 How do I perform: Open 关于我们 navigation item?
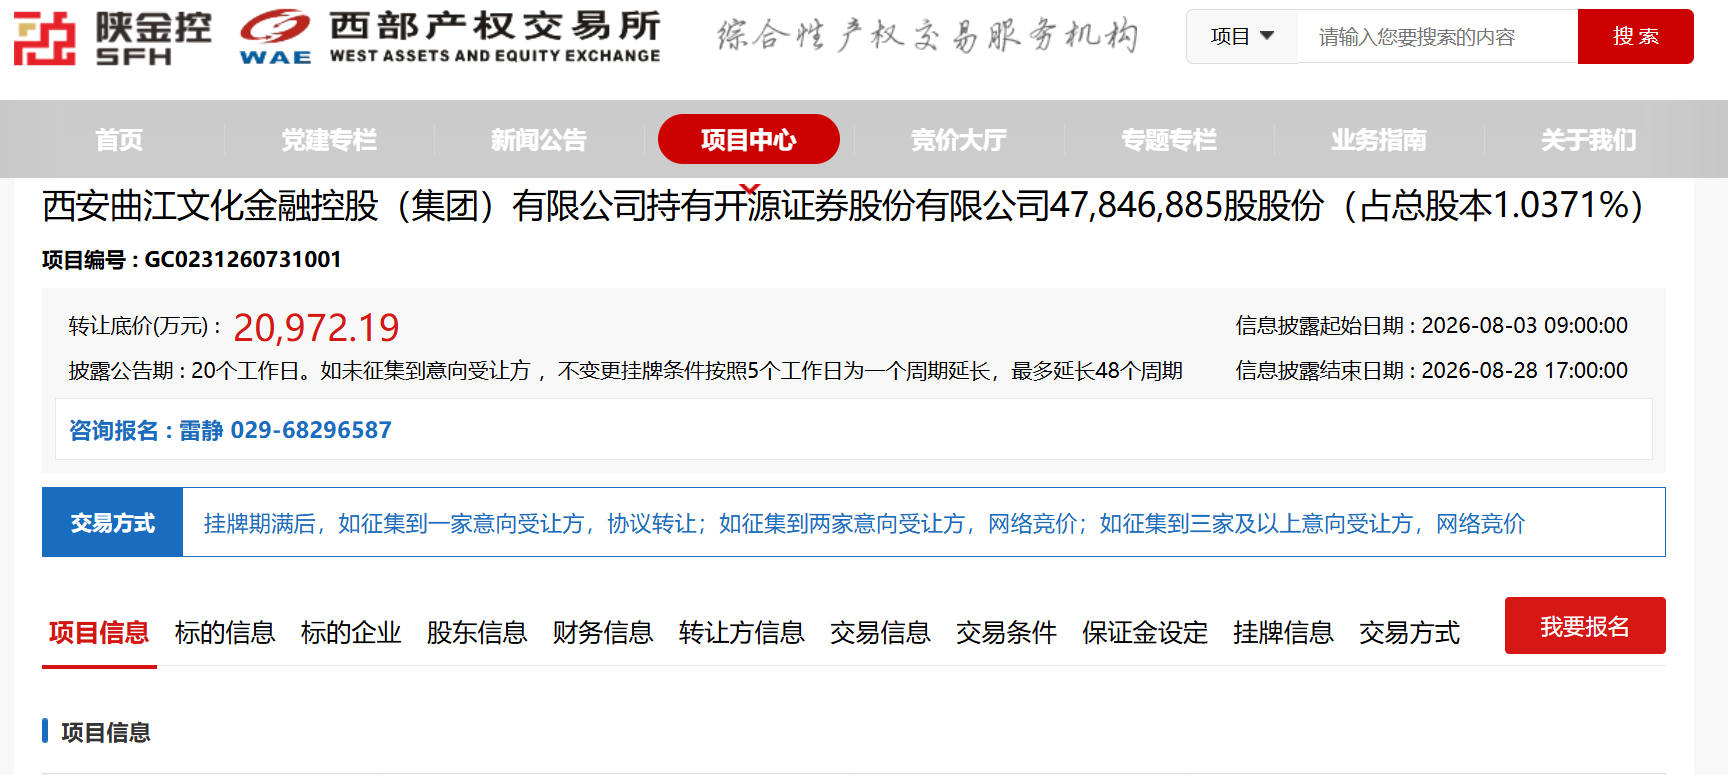(x=1589, y=140)
